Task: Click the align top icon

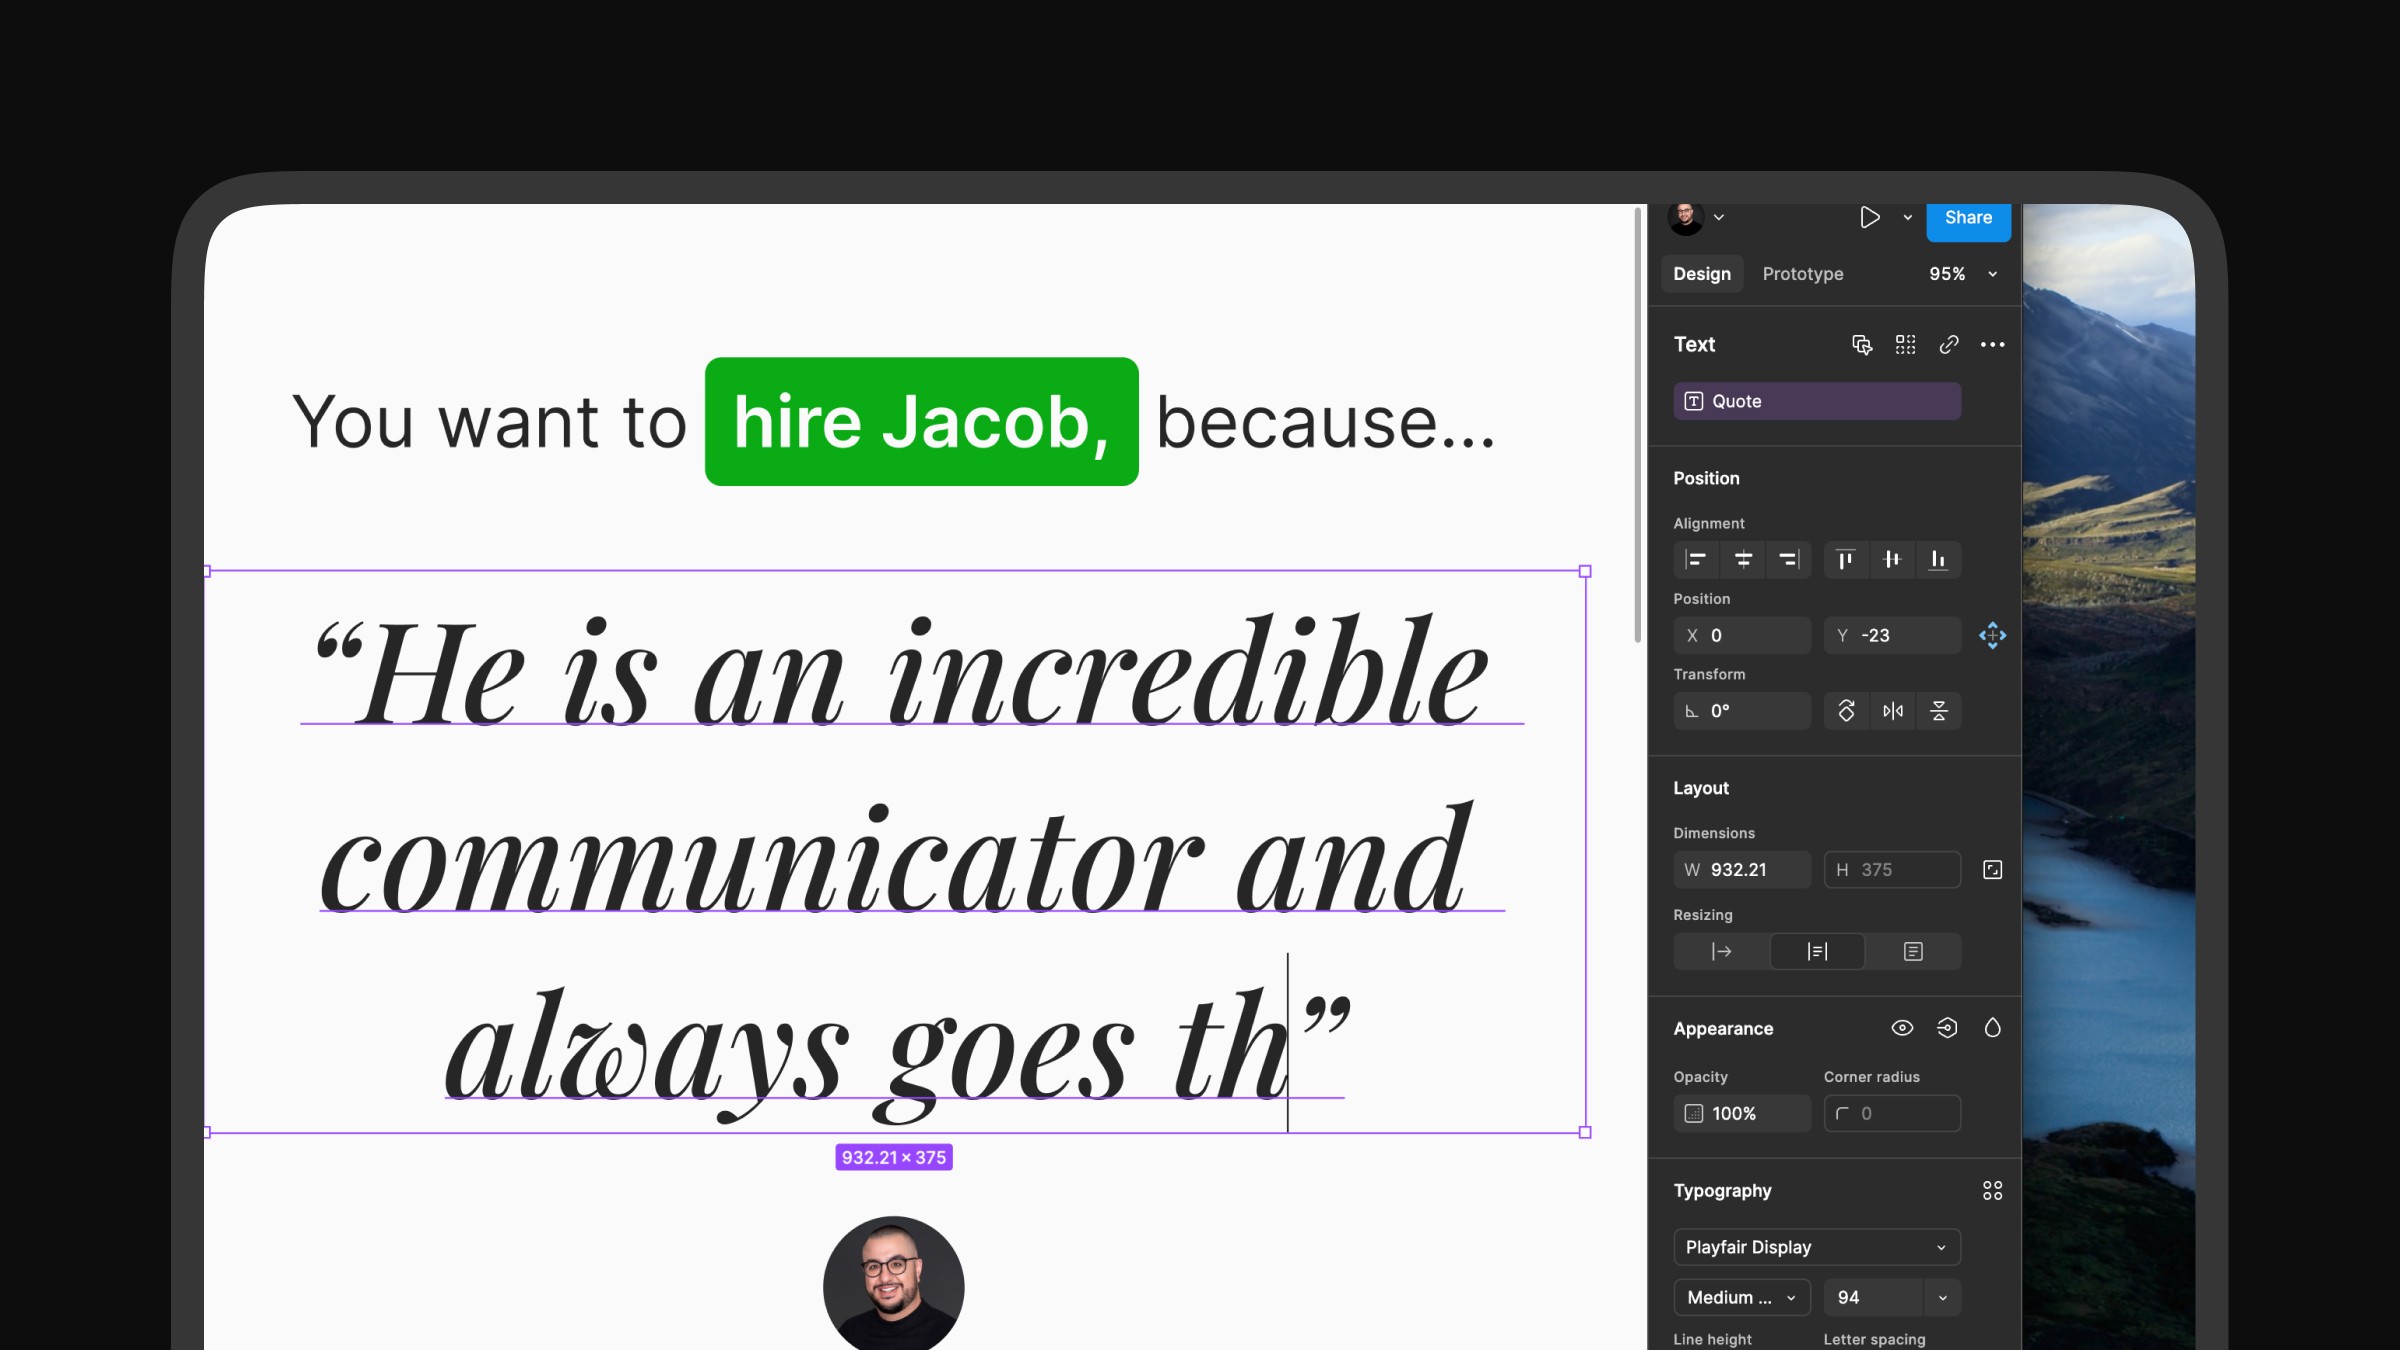Action: (x=1846, y=560)
